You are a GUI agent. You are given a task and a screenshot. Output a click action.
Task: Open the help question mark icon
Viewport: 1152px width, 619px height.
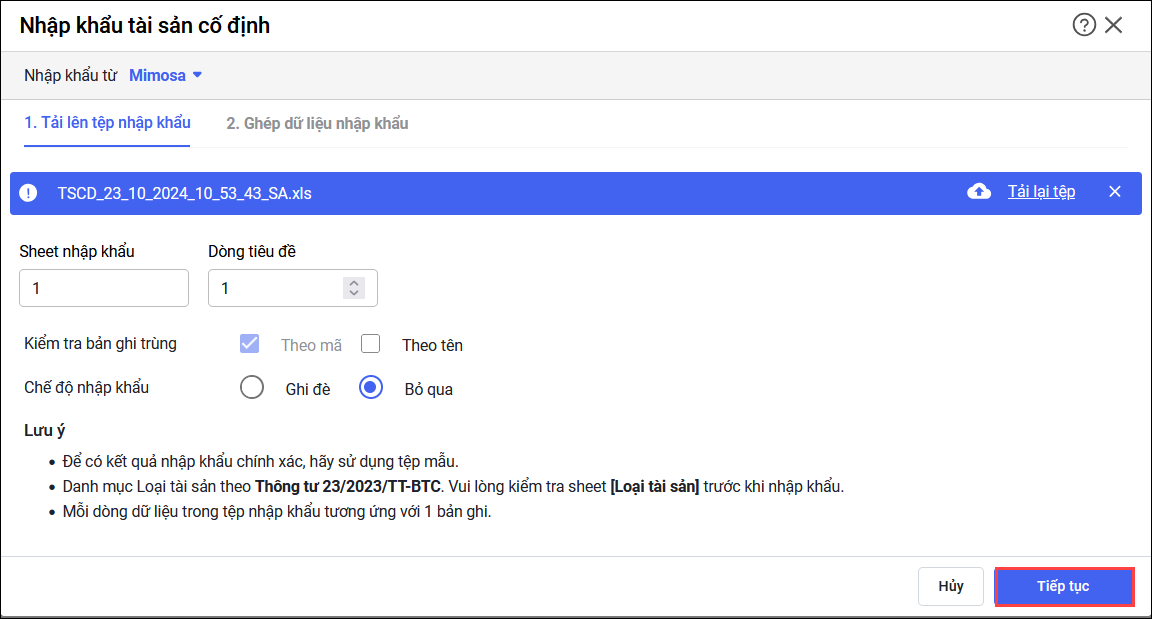1084,25
